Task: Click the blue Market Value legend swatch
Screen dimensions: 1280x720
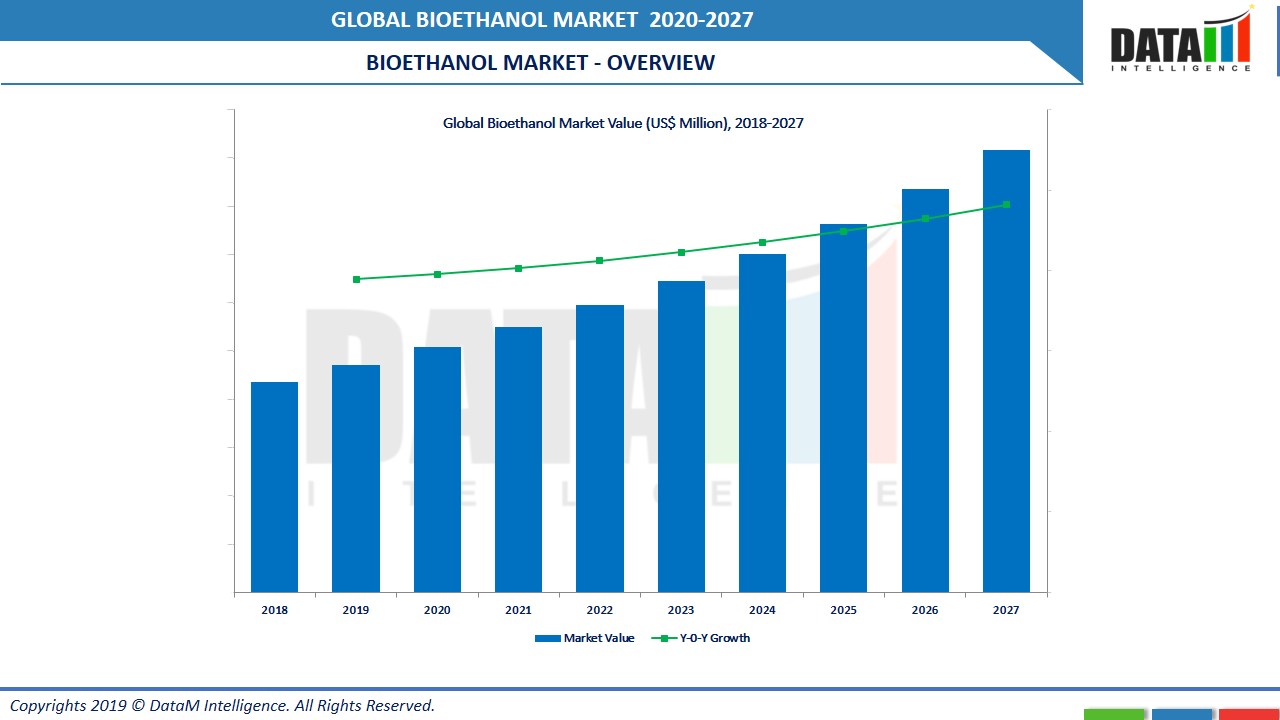Action: [547, 638]
